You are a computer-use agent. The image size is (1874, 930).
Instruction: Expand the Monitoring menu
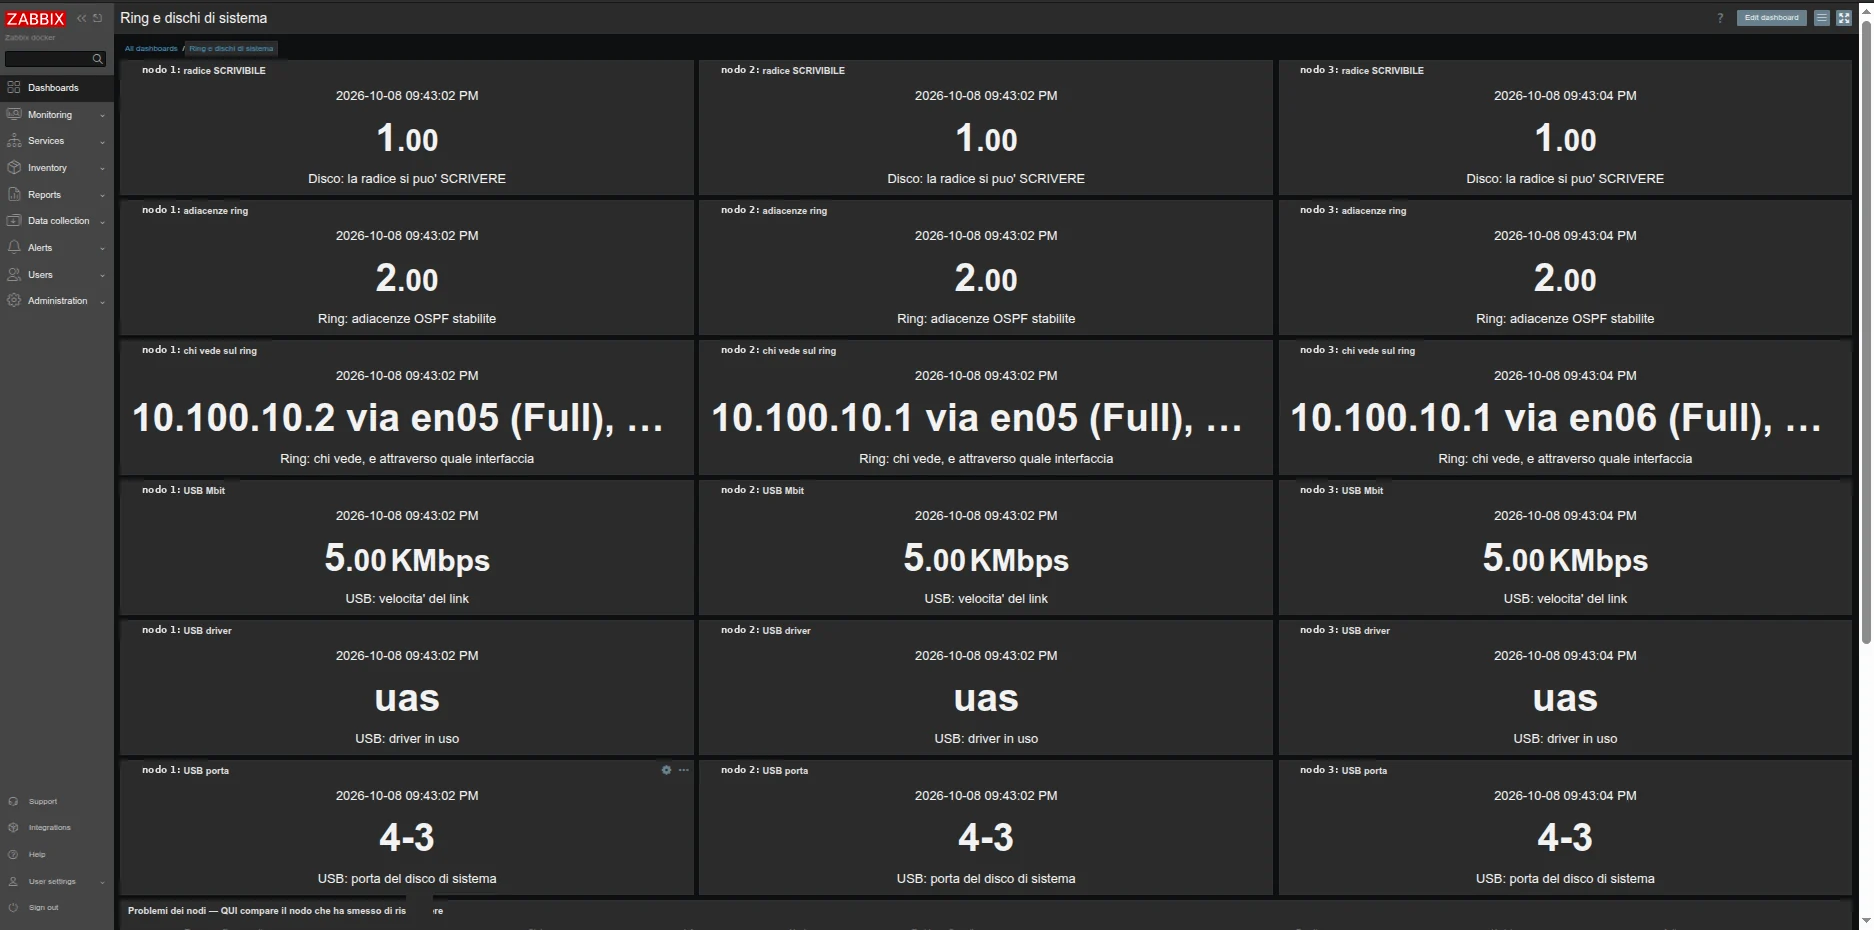57,115
